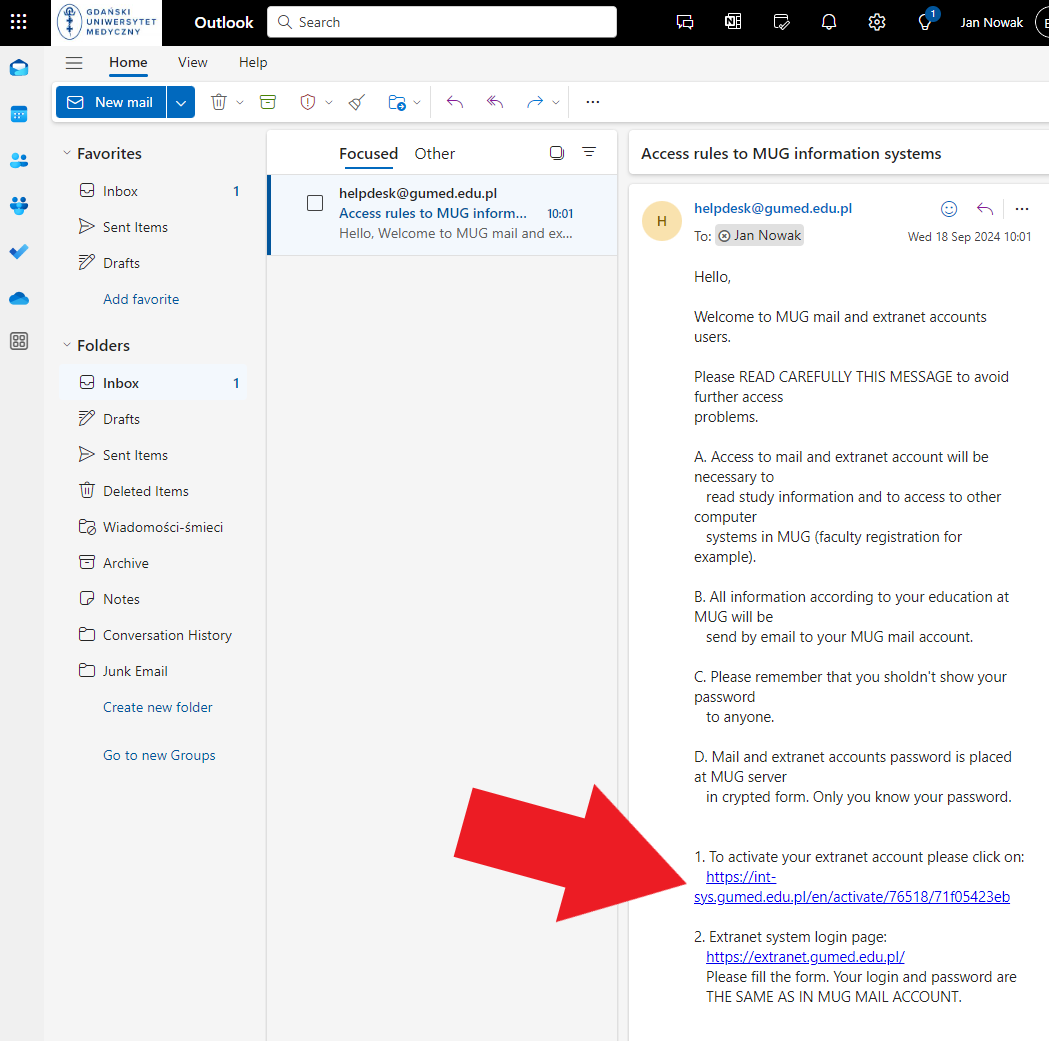Image resolution: width=1049 pixels, height=1041 pixels.
Task: Open the To Do checkmark app
Action: [19, 252]
